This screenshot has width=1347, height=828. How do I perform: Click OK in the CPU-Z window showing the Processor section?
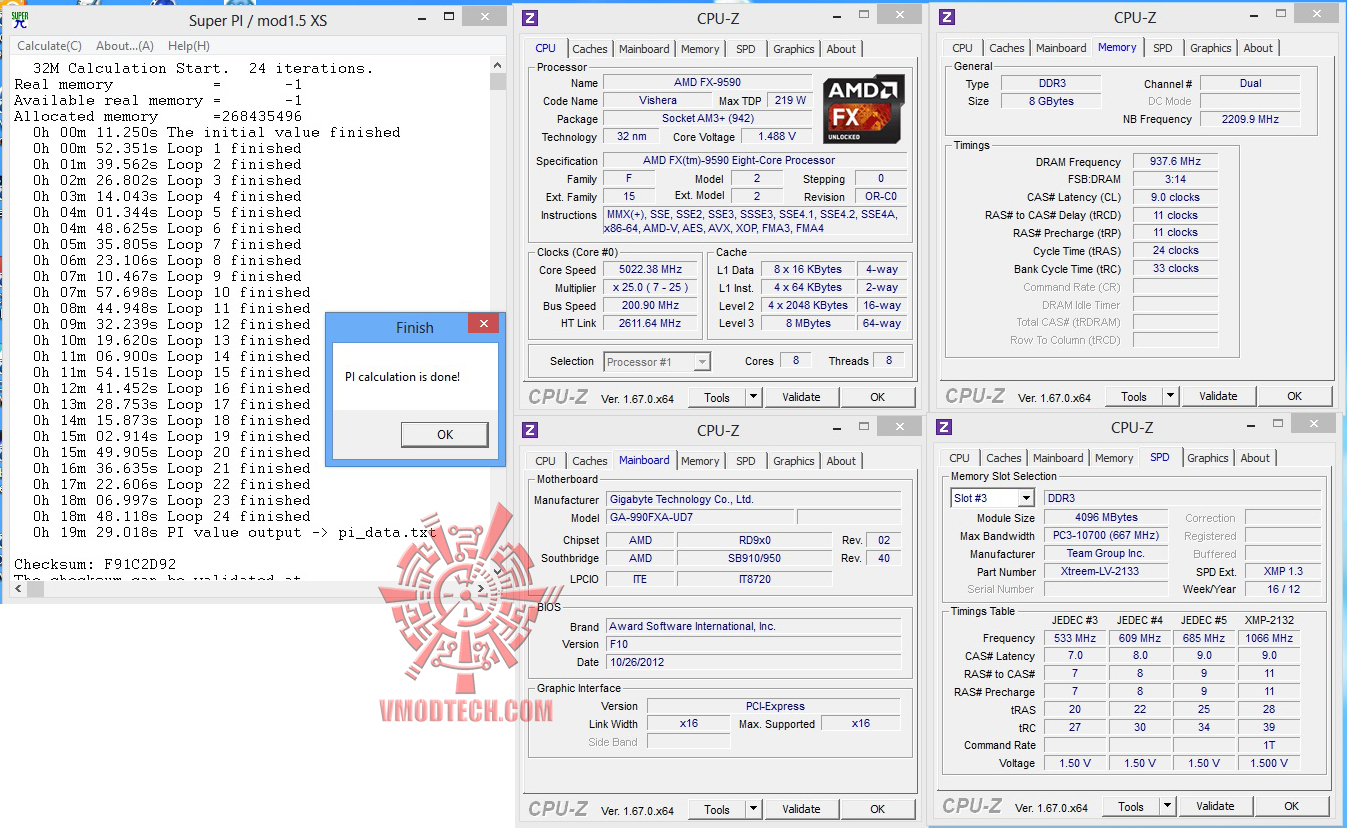tap(877, 397)
